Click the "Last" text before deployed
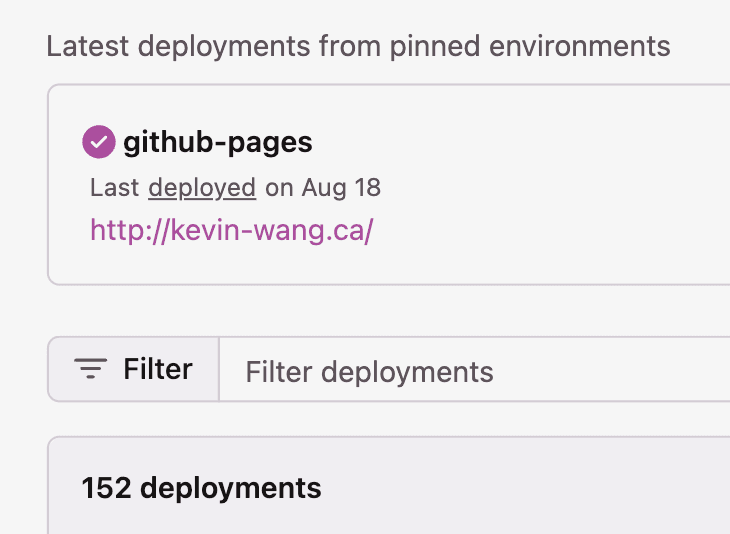The width and height of the screenshot is (730, 534). coord(115,188)
